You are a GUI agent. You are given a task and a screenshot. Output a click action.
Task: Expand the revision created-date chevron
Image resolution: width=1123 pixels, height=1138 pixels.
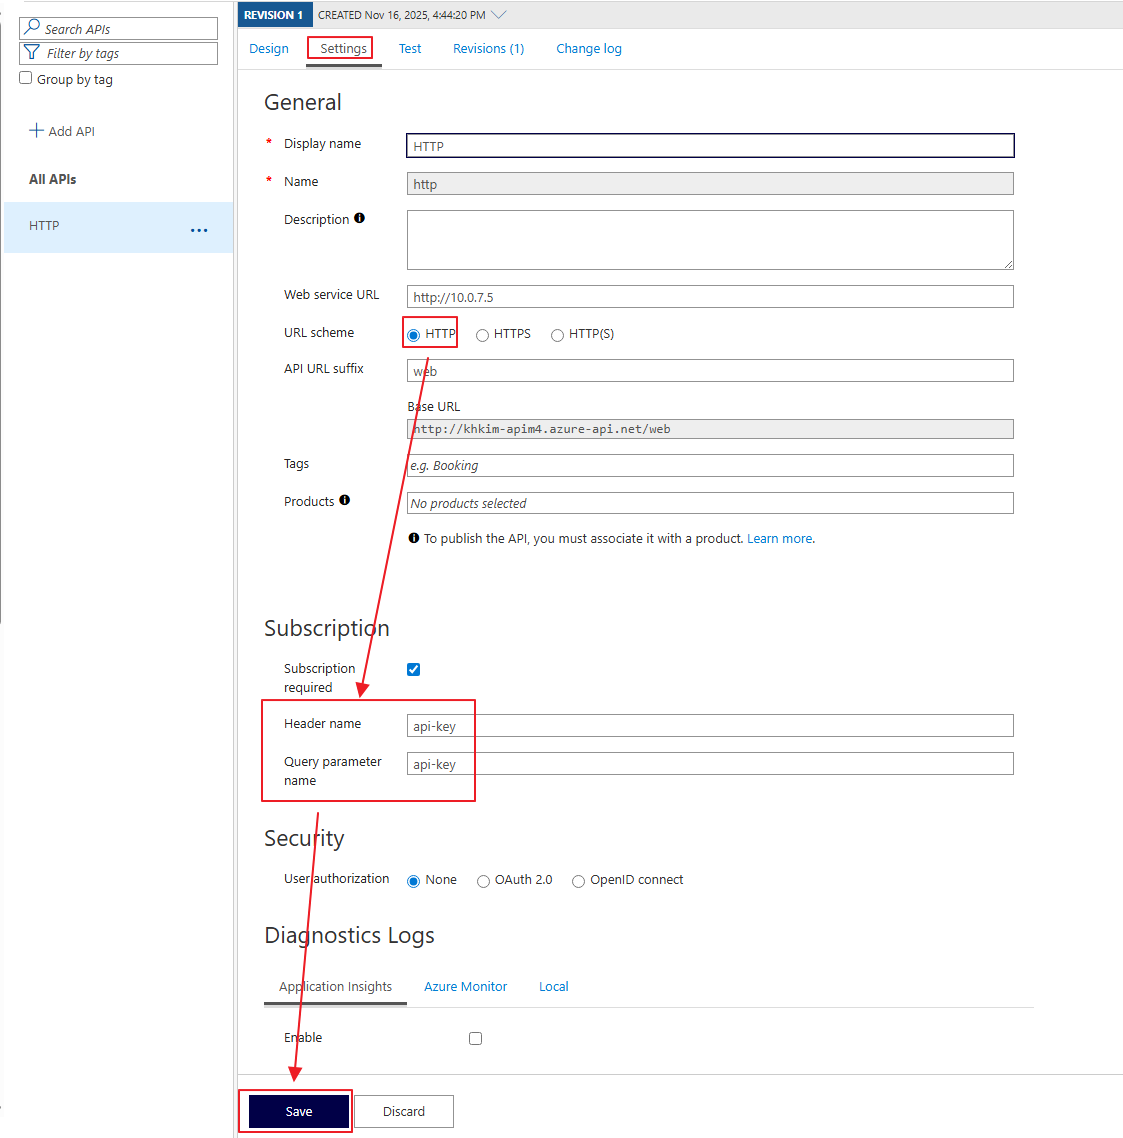coord(499,15)
